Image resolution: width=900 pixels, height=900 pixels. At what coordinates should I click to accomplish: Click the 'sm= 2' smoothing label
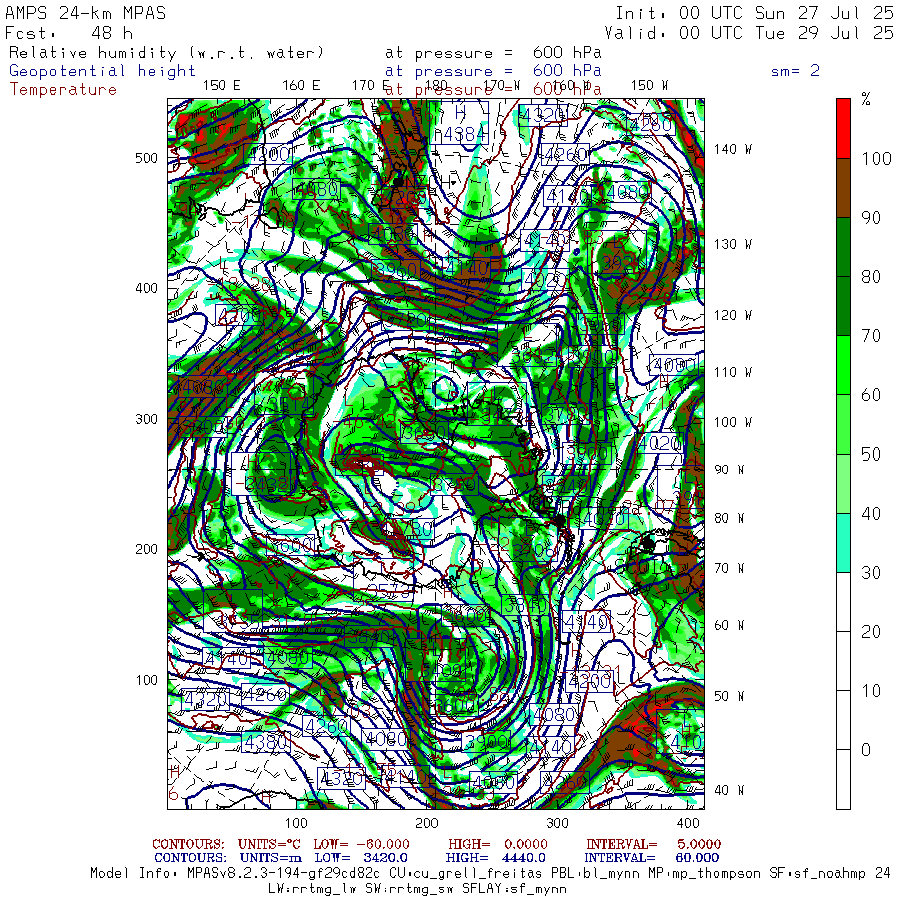[796, 71]
